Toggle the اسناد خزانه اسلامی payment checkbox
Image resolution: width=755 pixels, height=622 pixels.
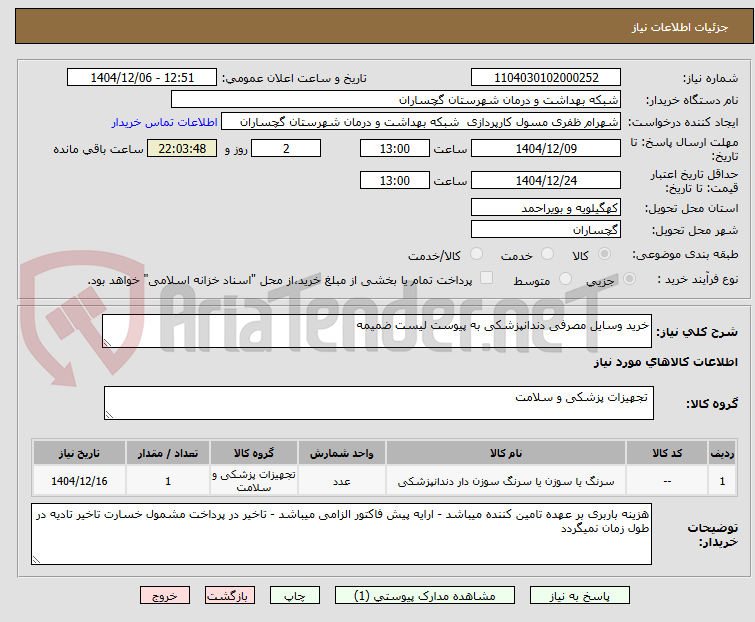487,278
